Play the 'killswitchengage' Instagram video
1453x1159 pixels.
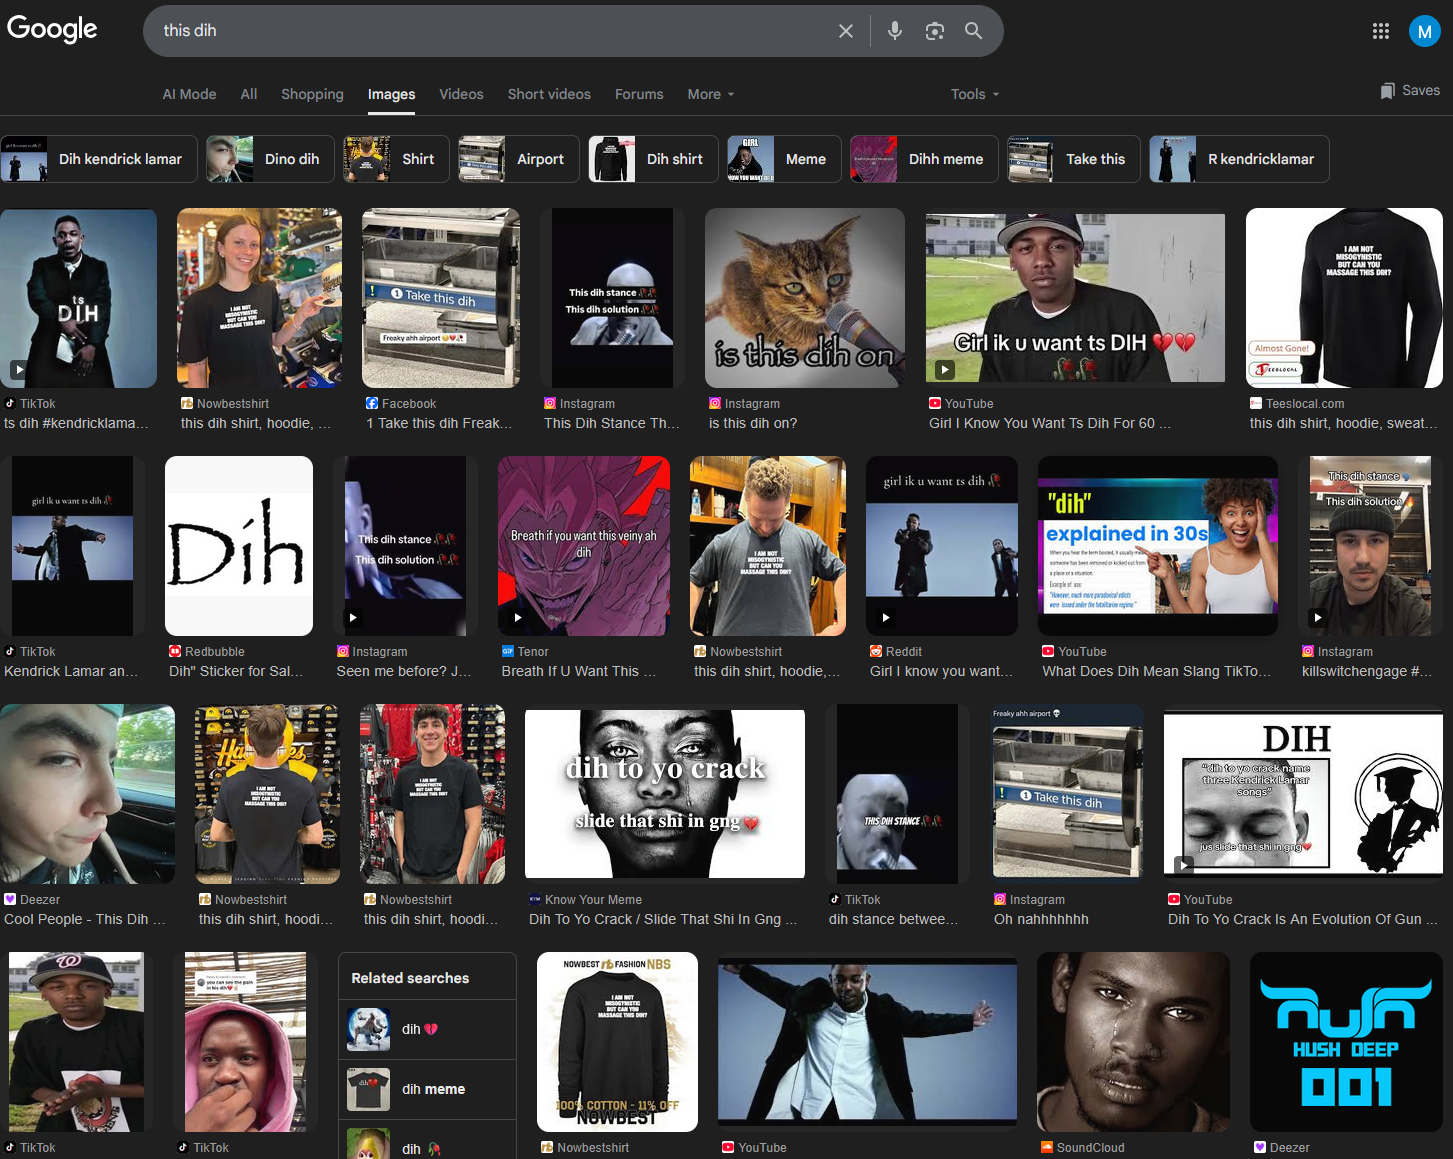(1317, 618)
